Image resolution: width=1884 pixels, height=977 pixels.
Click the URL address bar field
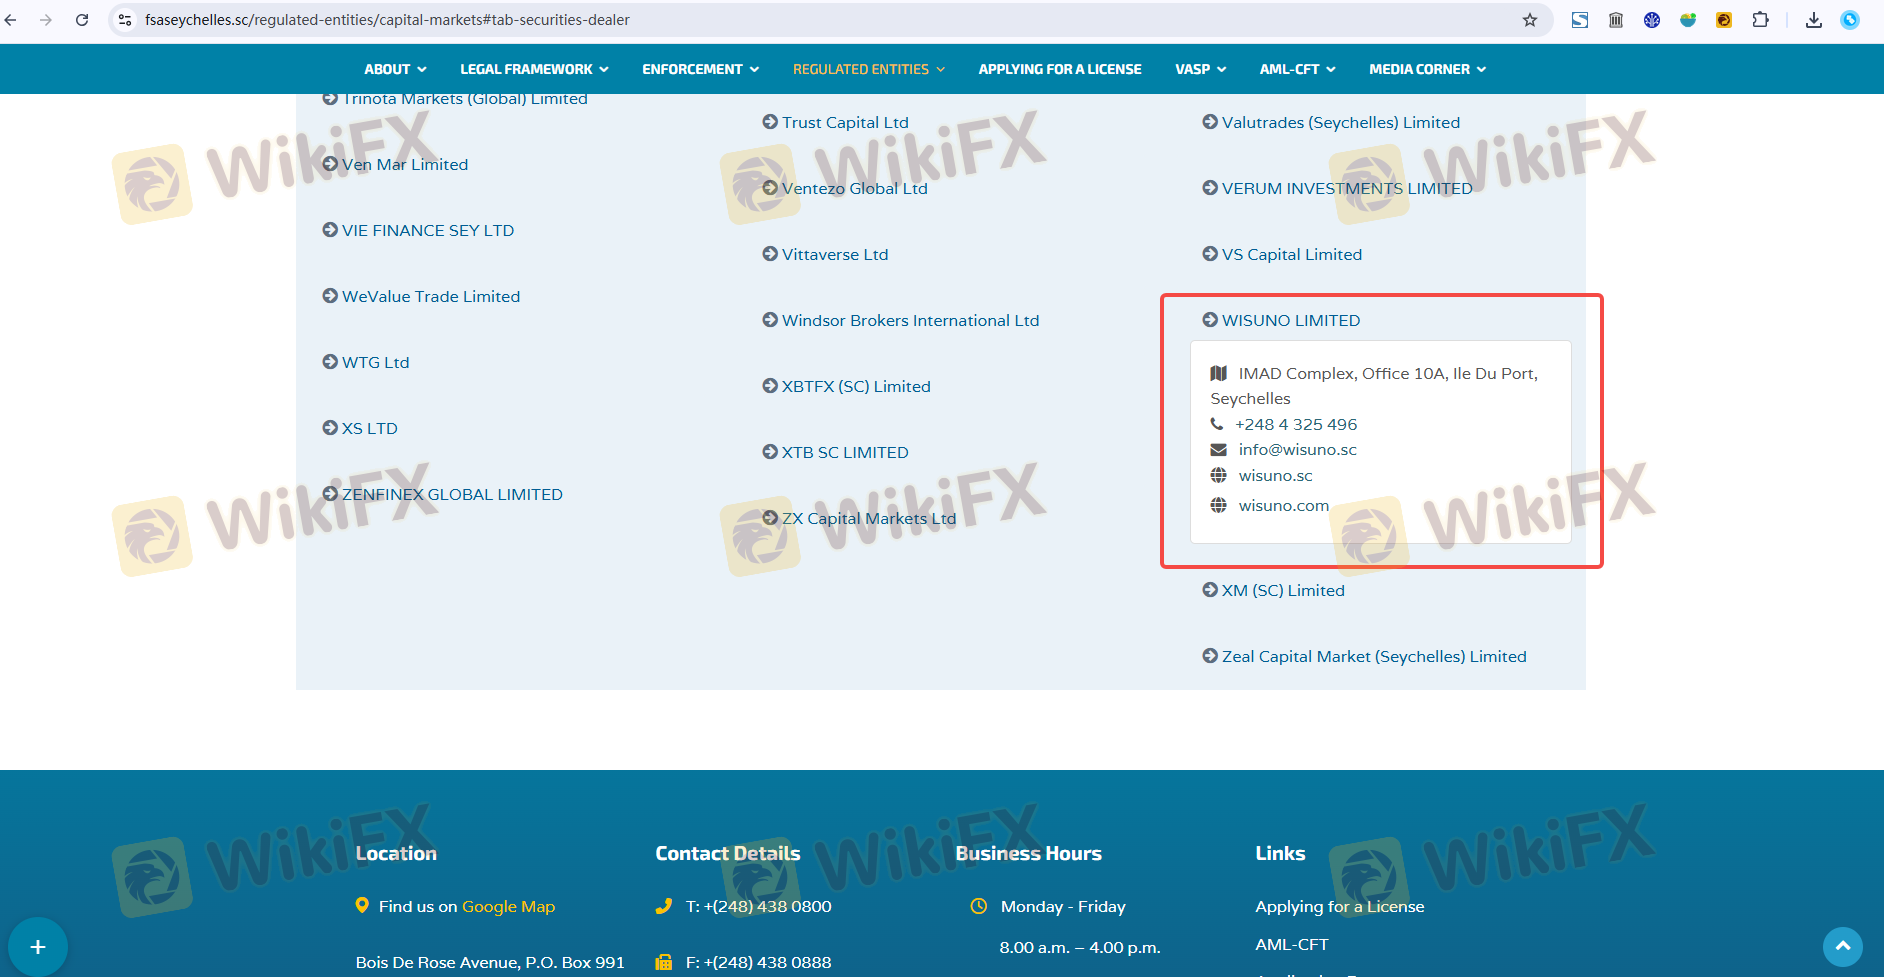tap(800, 20)
